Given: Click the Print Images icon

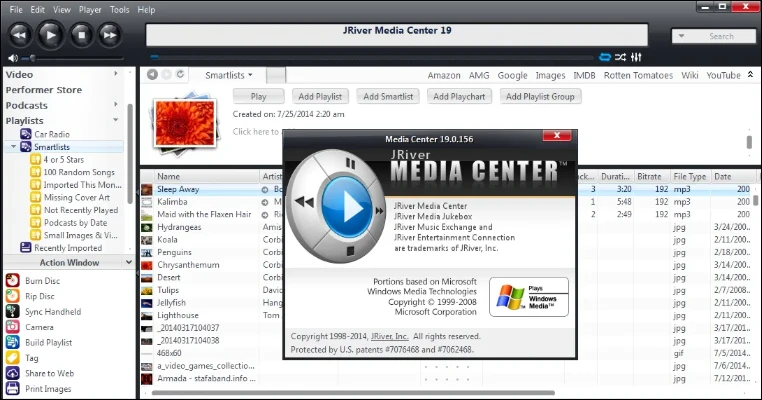Looking at the screenshot, I should point(13,389).
